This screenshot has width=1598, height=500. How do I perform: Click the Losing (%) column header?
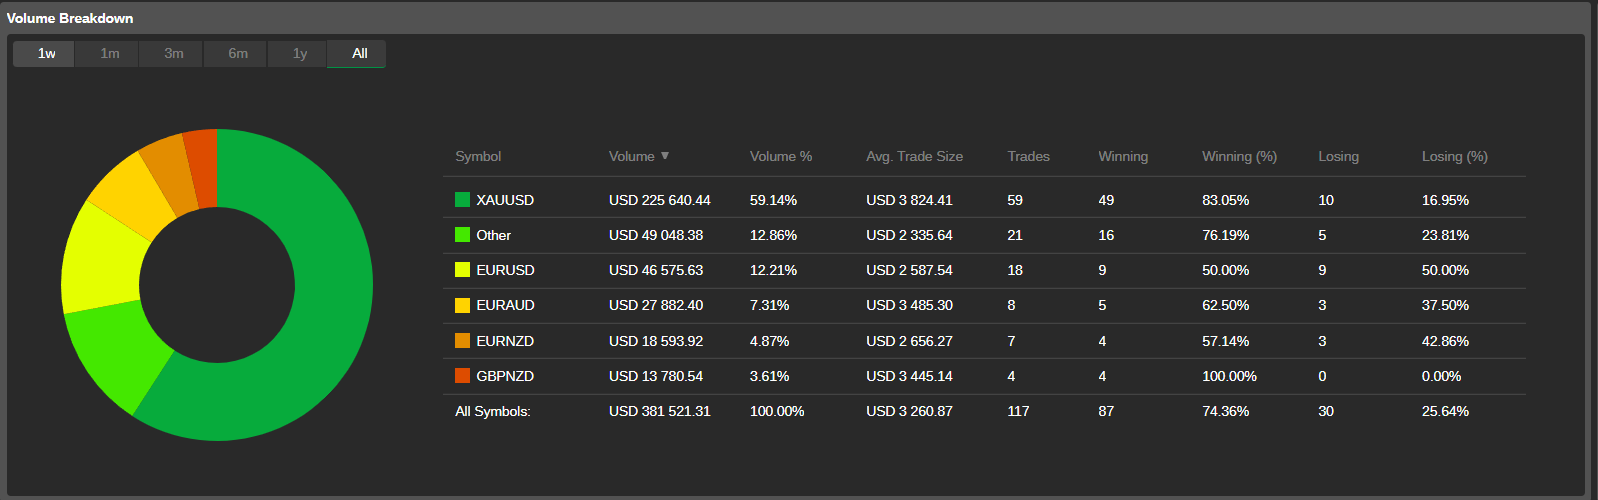click(x=1455, y=156)
